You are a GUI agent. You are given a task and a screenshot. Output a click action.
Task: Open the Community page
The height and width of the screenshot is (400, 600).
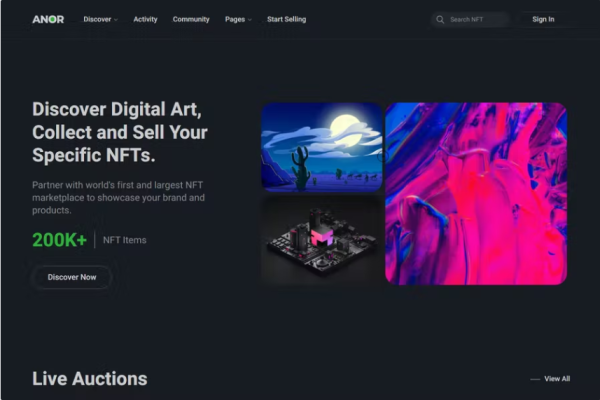[191, 19]
